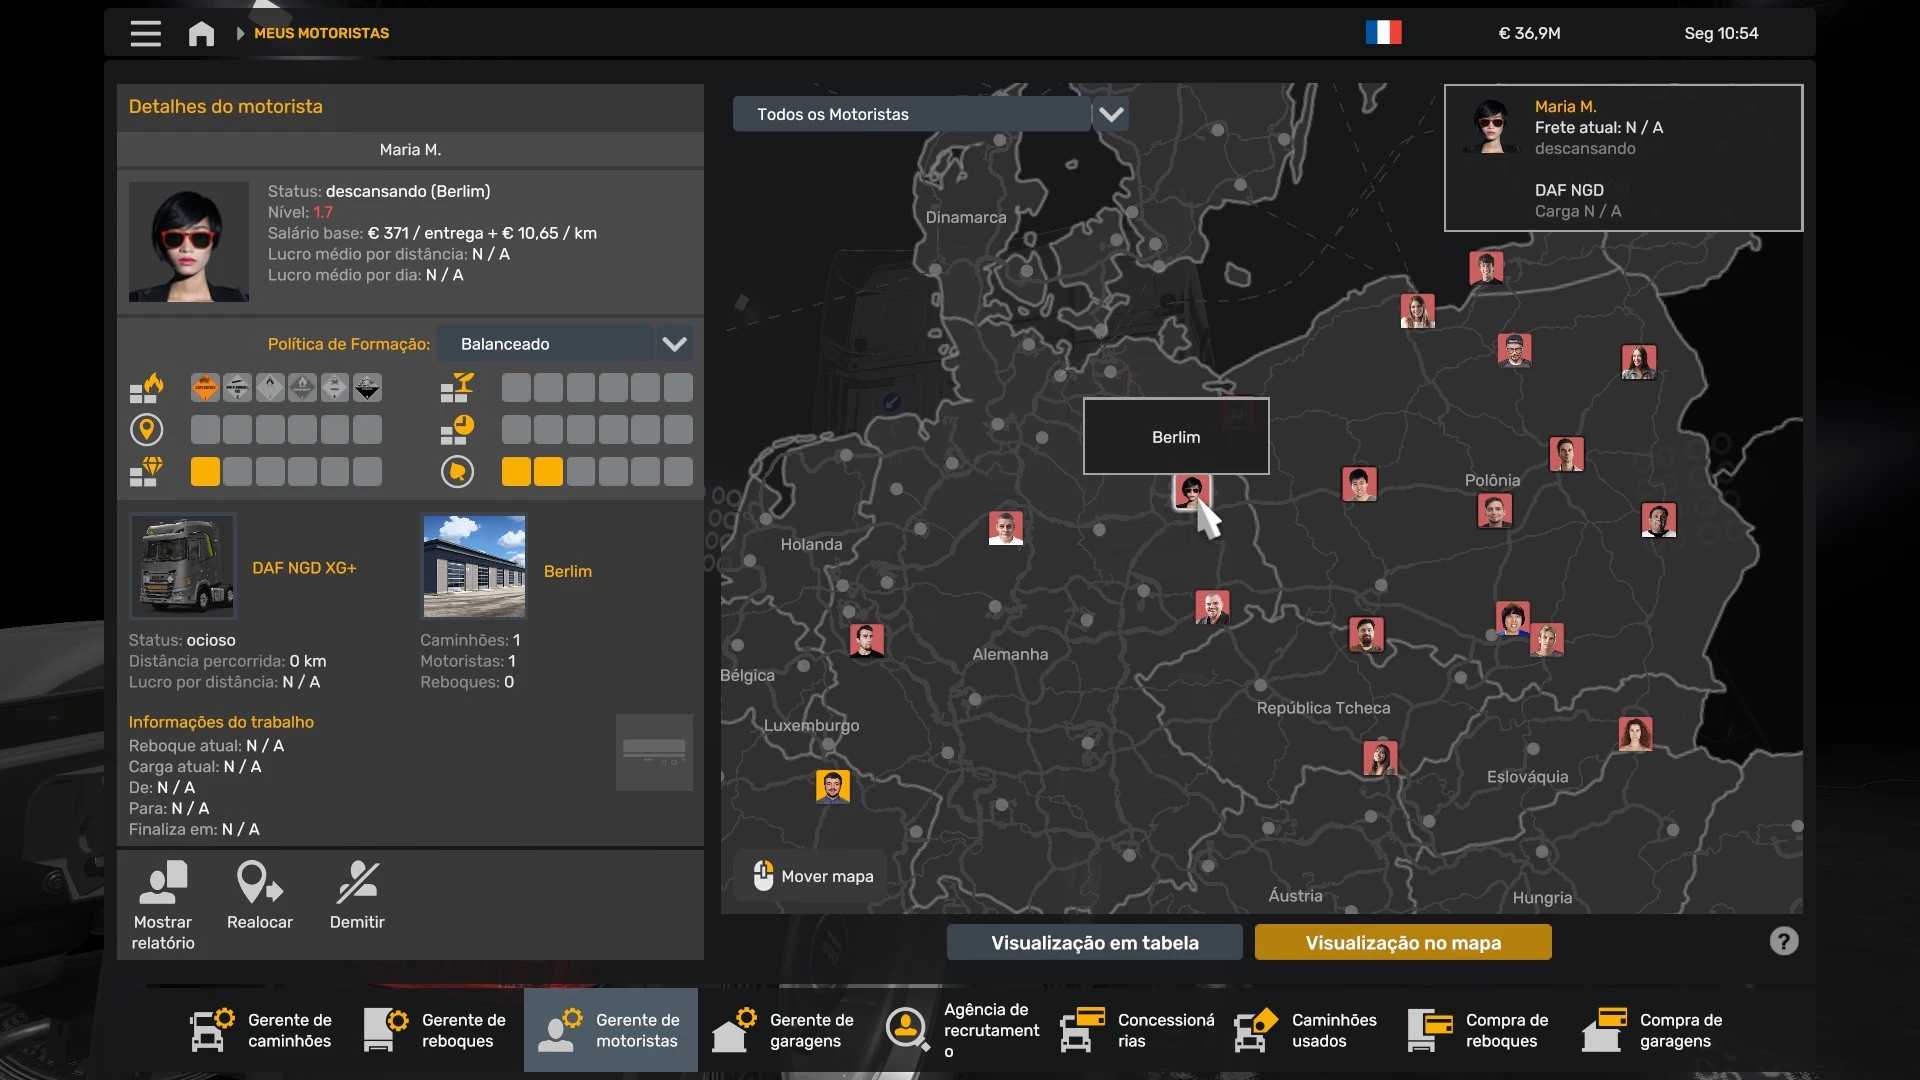Click the Berlim garage link
Viewport: 1920px width, 1080px height.
tap(567, 571)
